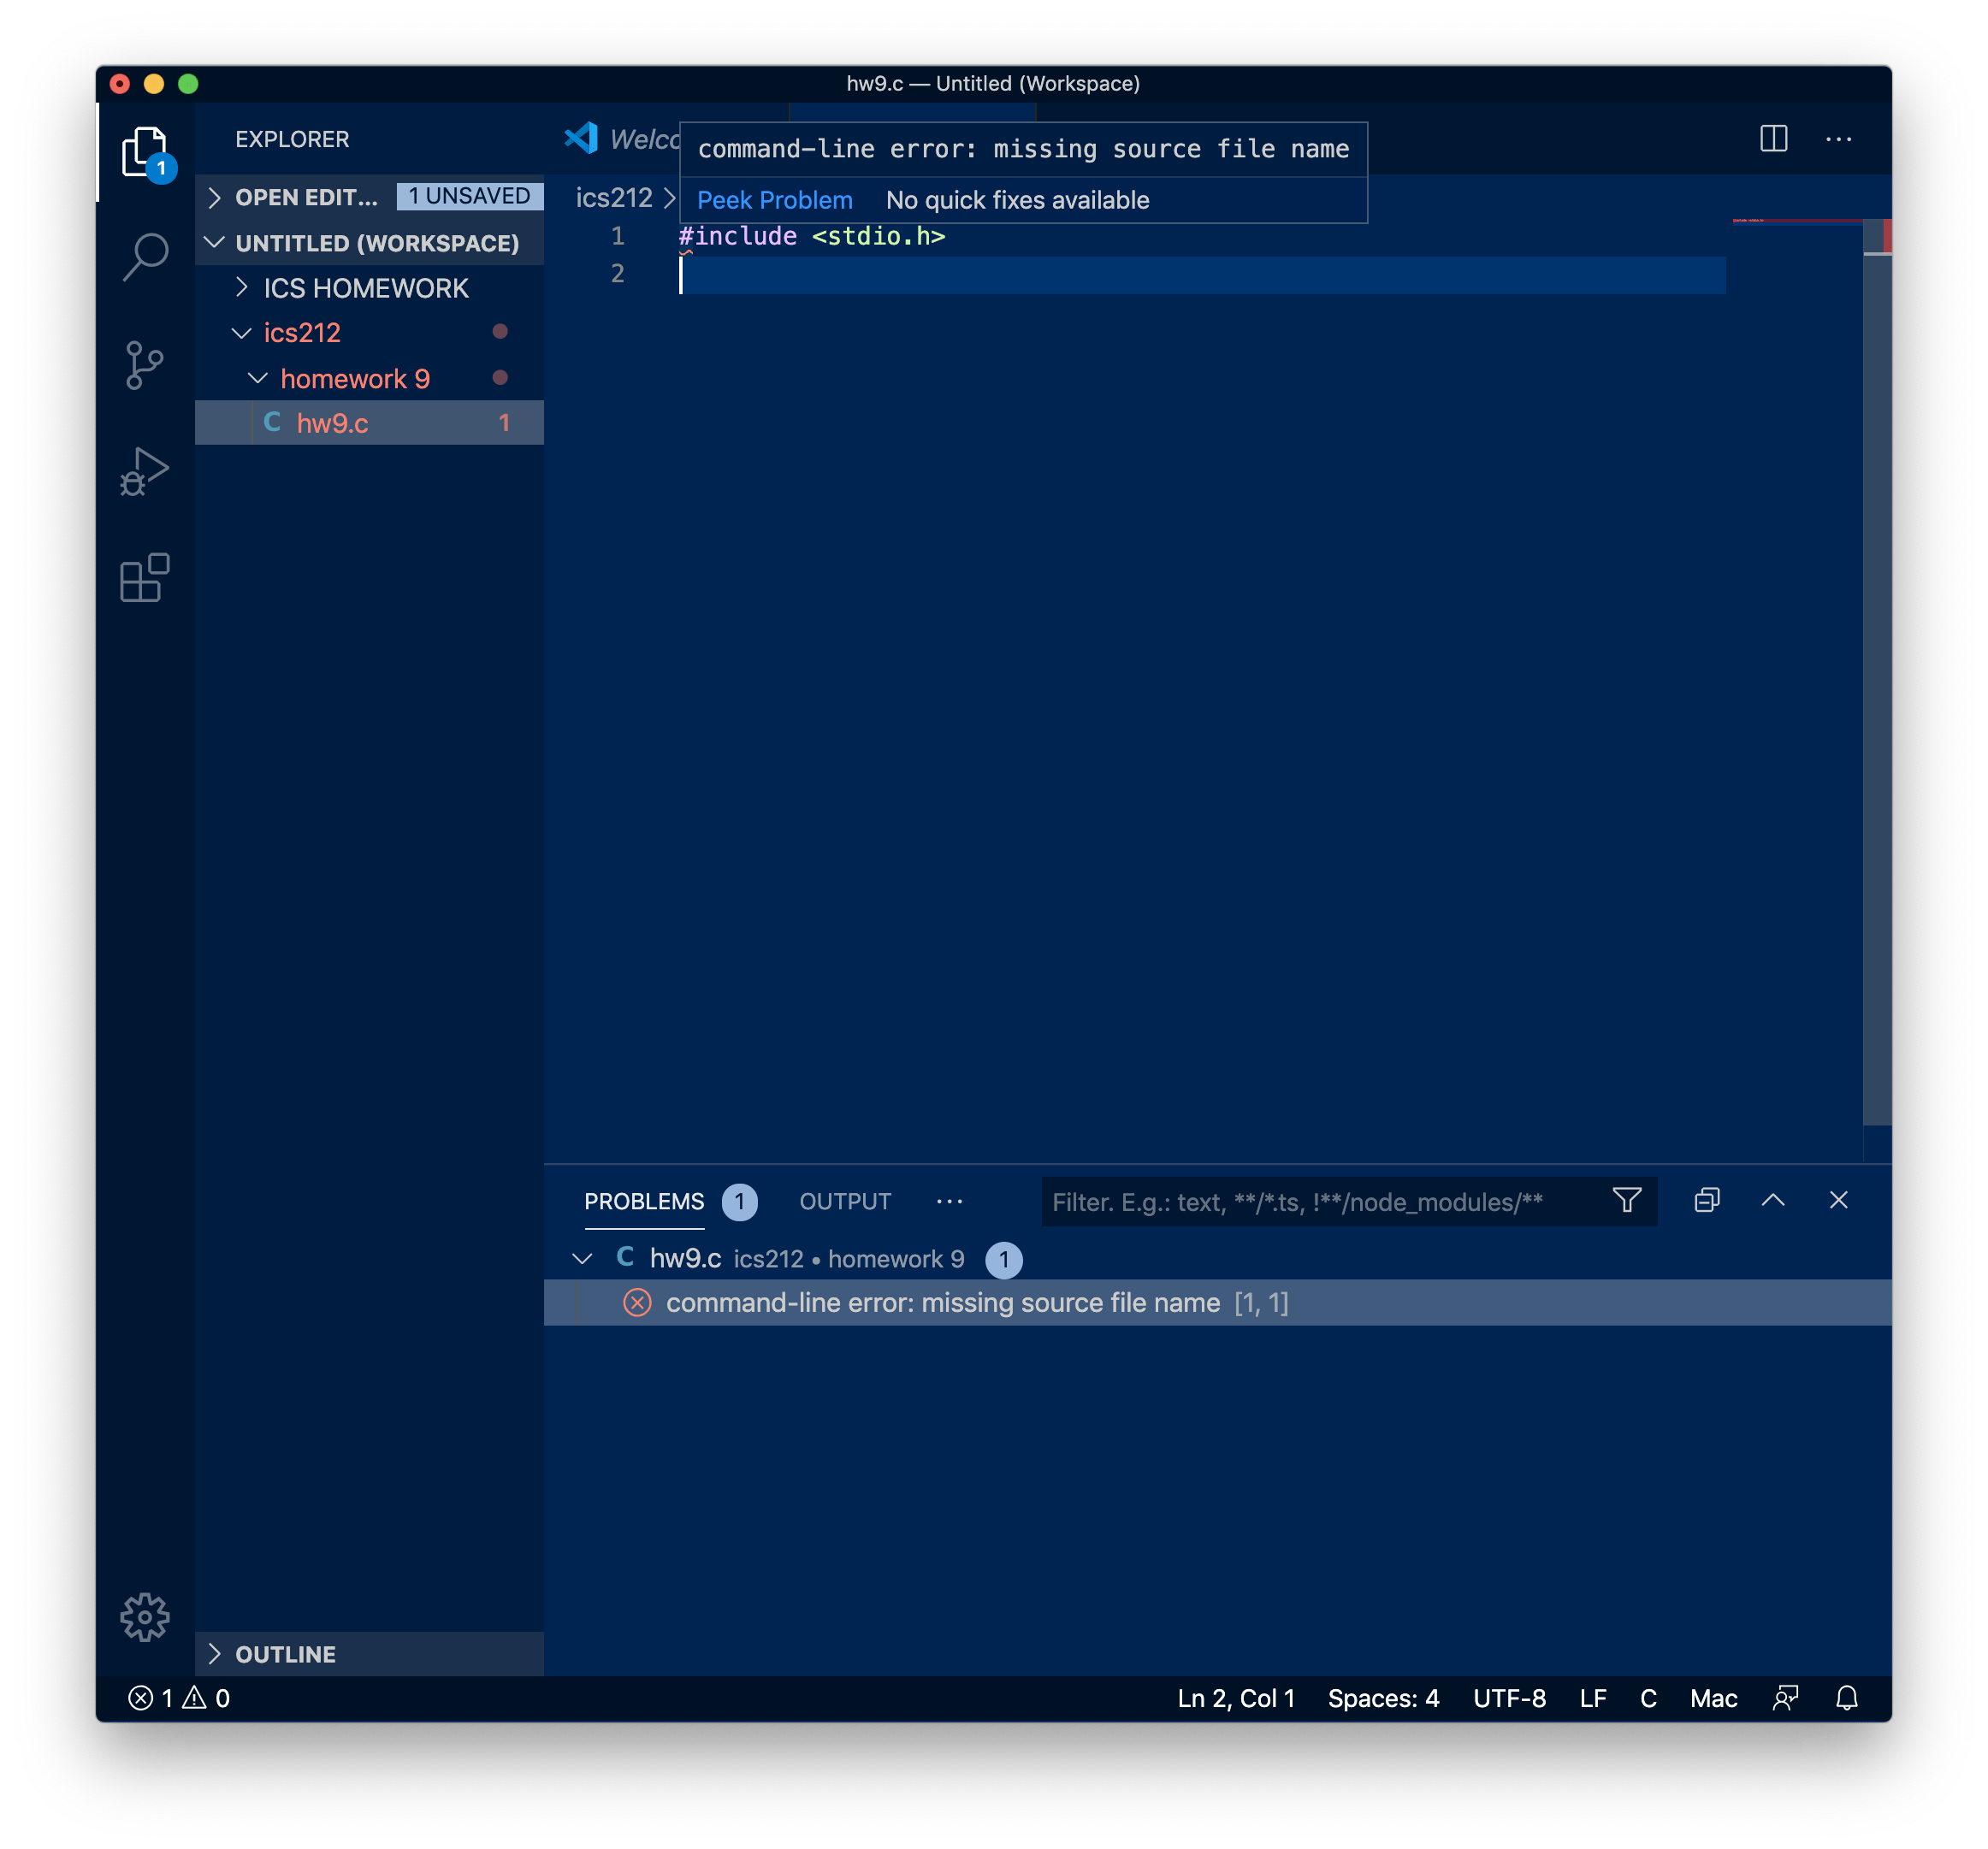Open the Extensions view
This screenshot has width=1988, height=1849.
click(145, 578)
